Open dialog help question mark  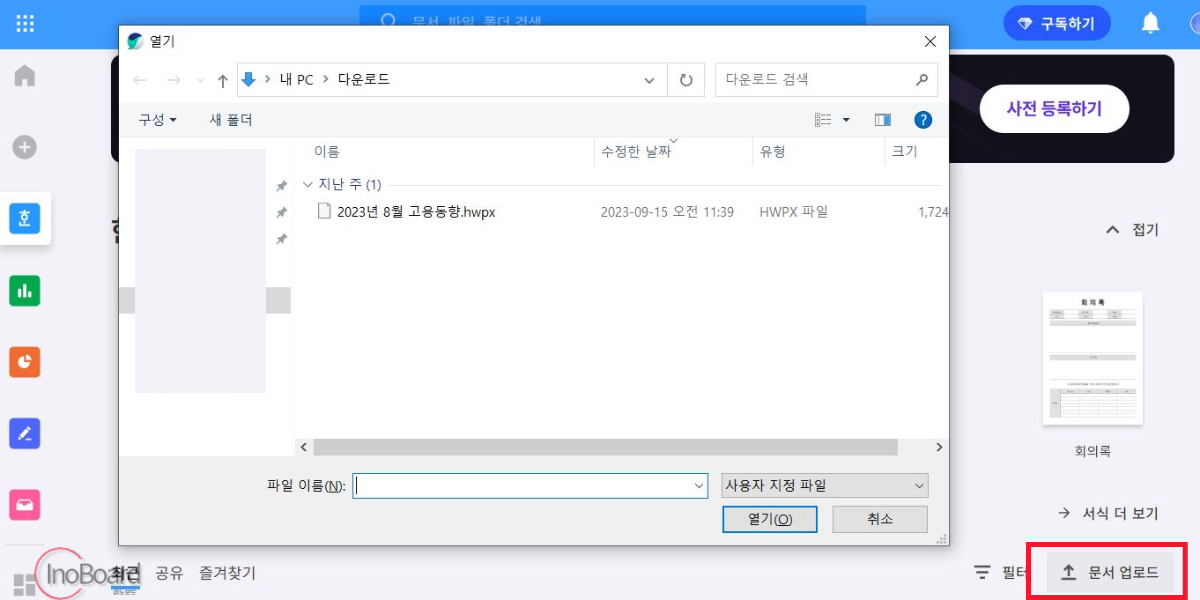923,120
